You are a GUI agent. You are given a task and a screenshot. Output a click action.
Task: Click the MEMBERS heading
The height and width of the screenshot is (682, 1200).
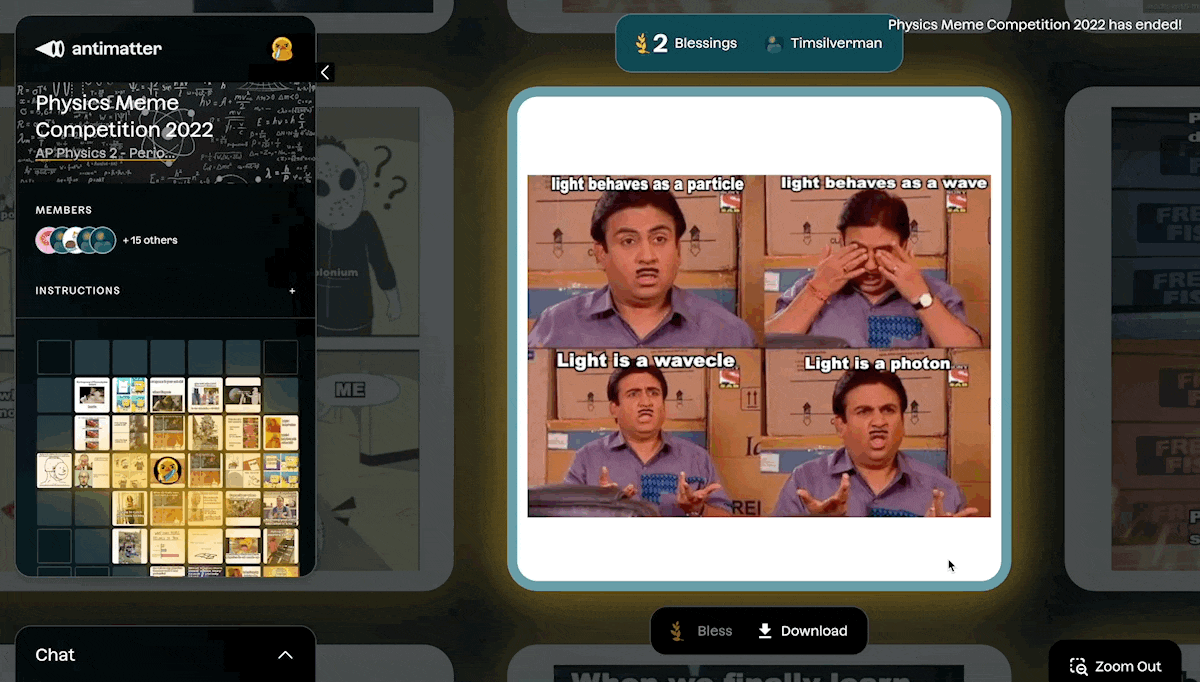coord(64,210)
